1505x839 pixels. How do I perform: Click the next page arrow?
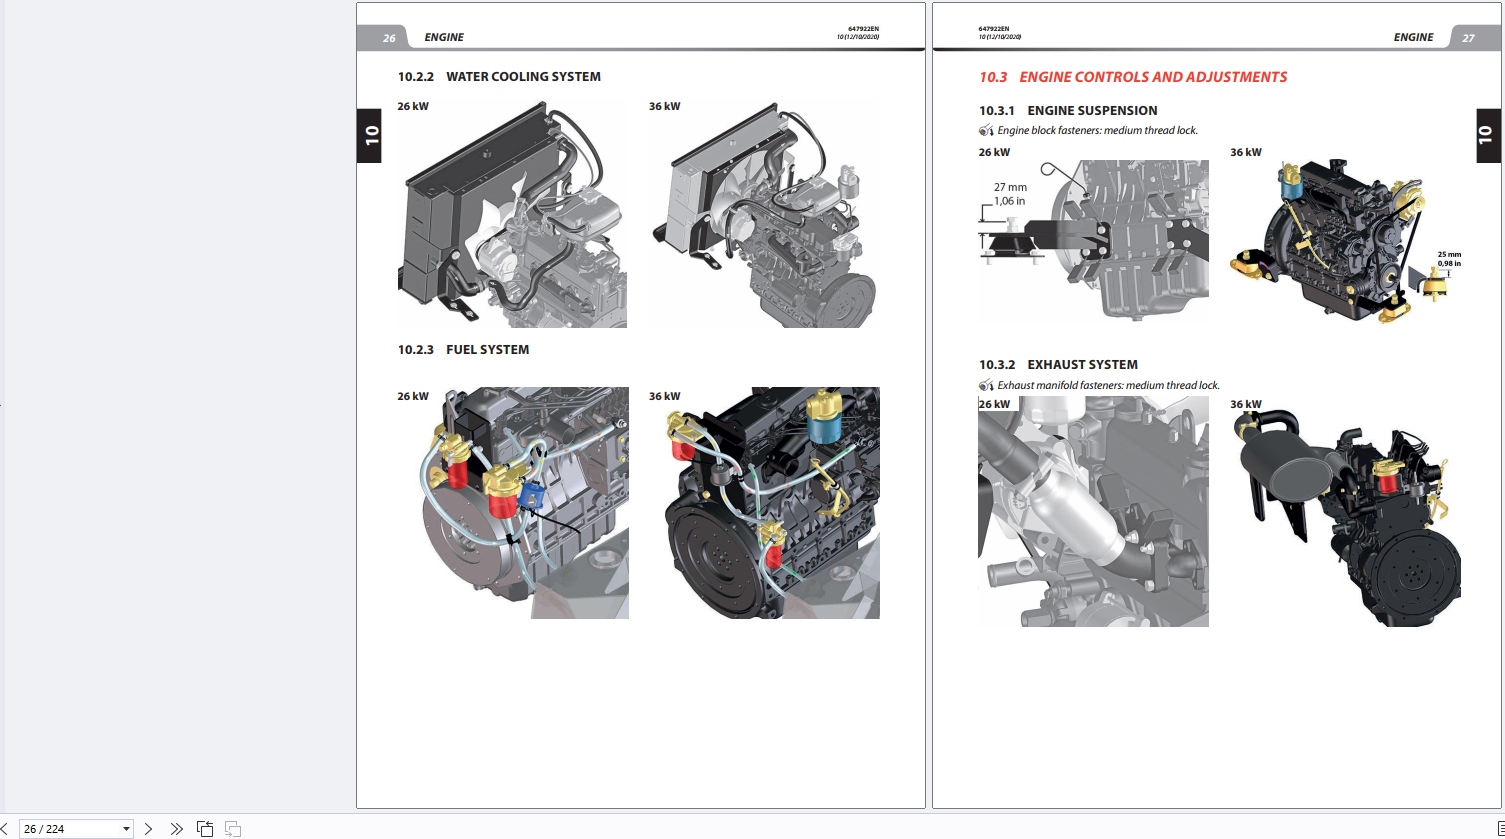pyautogui.click(x=148, y=828)
